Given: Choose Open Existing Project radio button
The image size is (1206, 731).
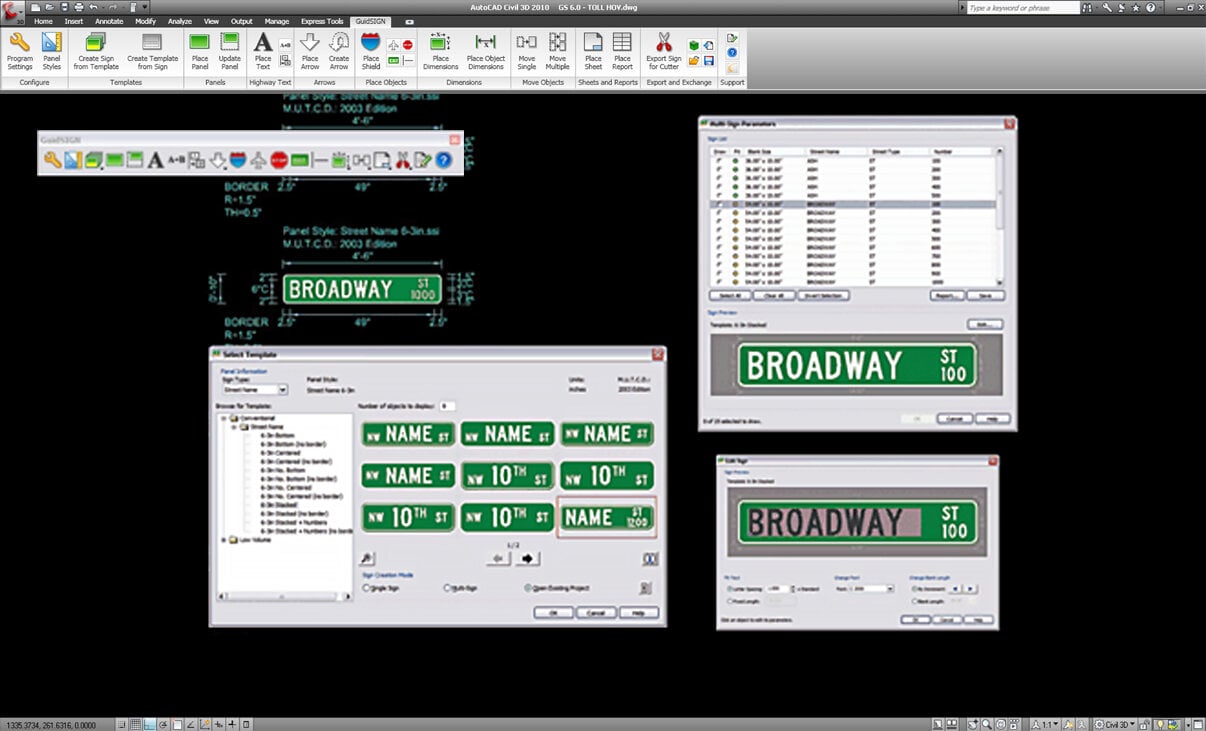Looking at the screenshot, I should tap(528, 588).
